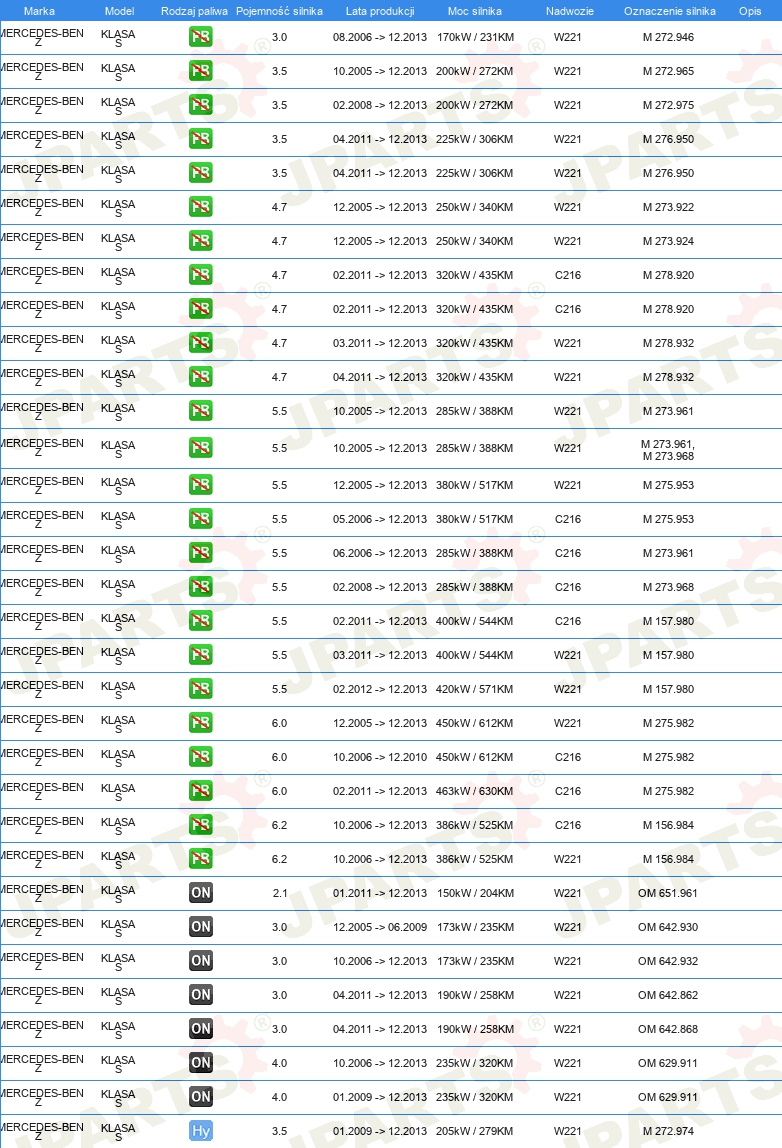Viewport: 782px width, 1148px height.
Task: Click the power value 463kW / 630KM
Action: [x=474, y=791]
